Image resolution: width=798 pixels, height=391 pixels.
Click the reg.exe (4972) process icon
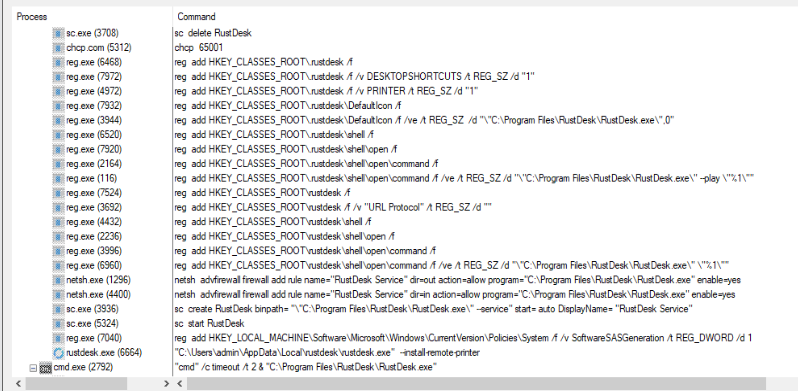pyautogui.click(x=59, y=91)
